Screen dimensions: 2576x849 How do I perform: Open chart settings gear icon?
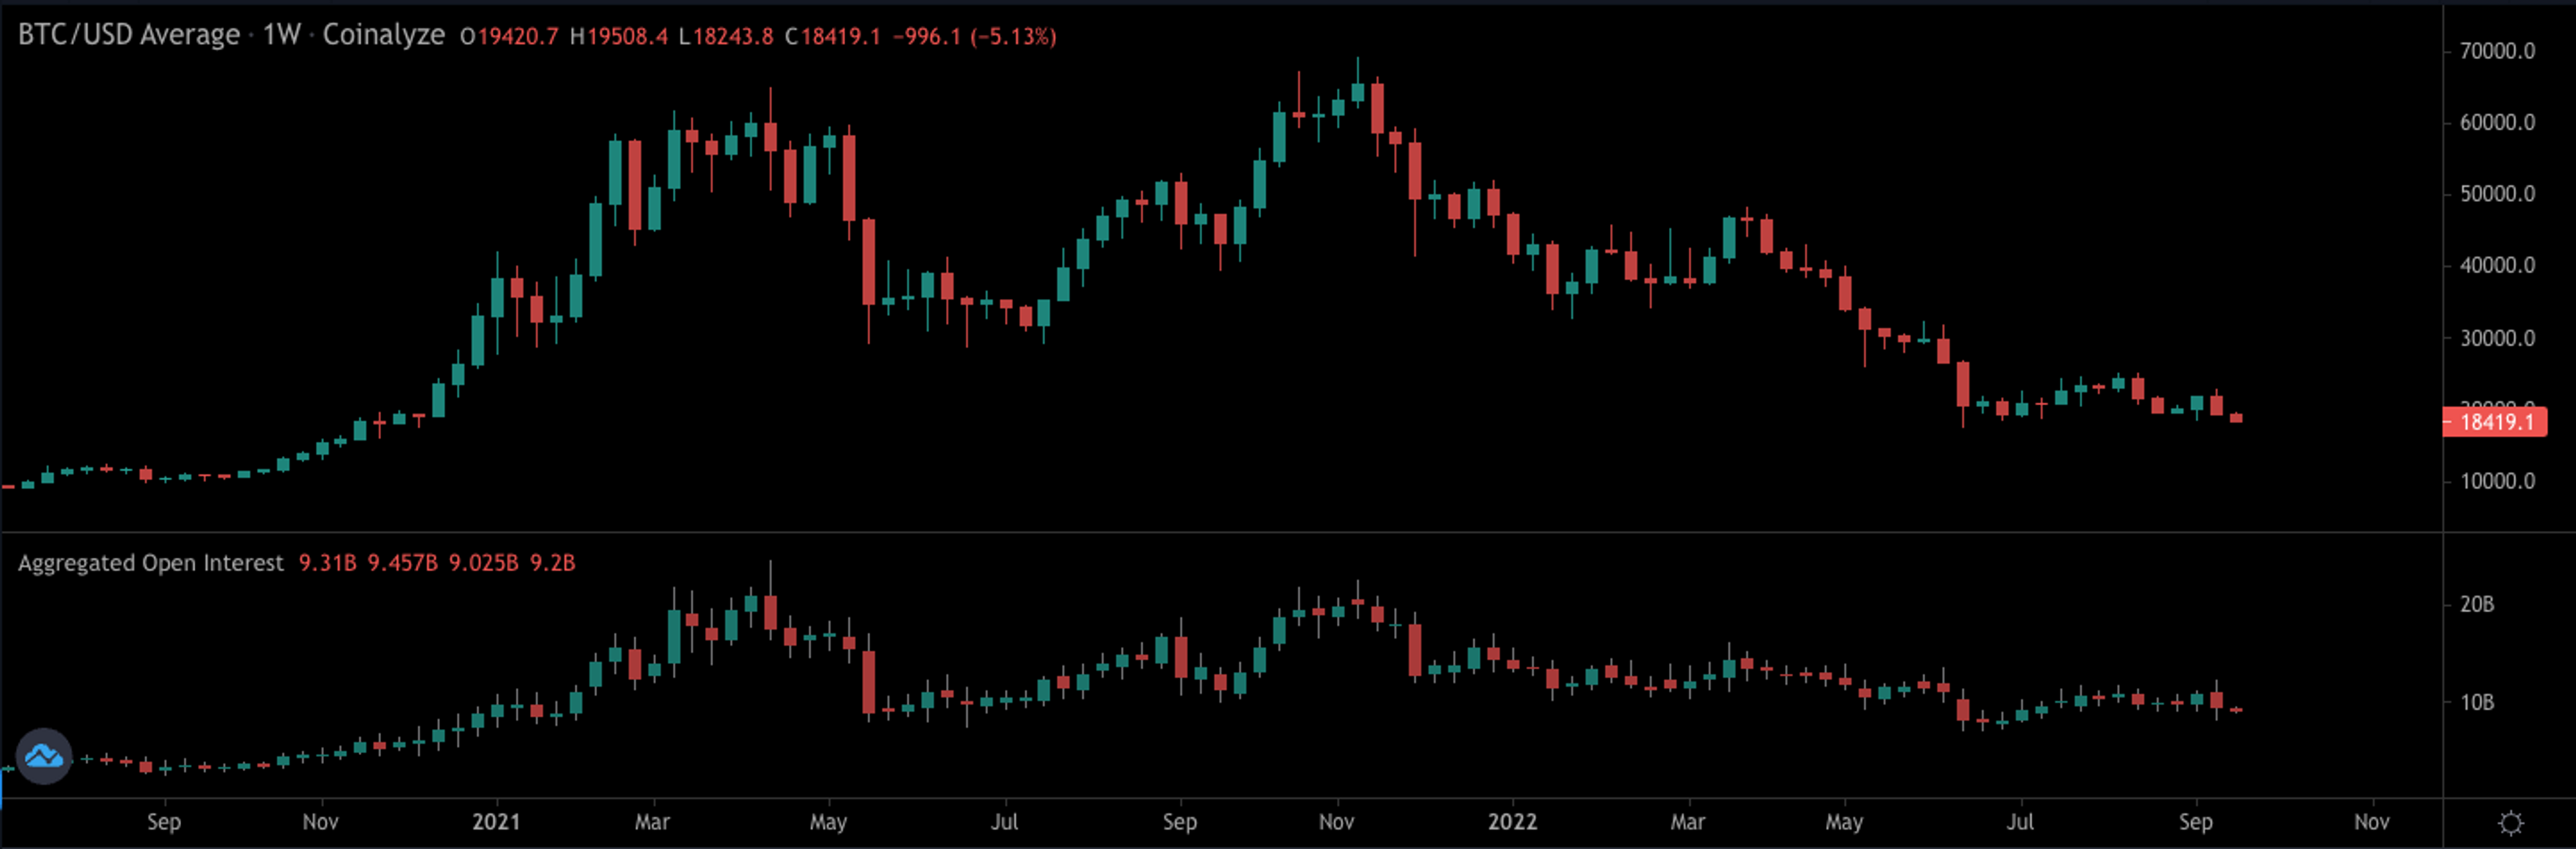pos(2510,822)
